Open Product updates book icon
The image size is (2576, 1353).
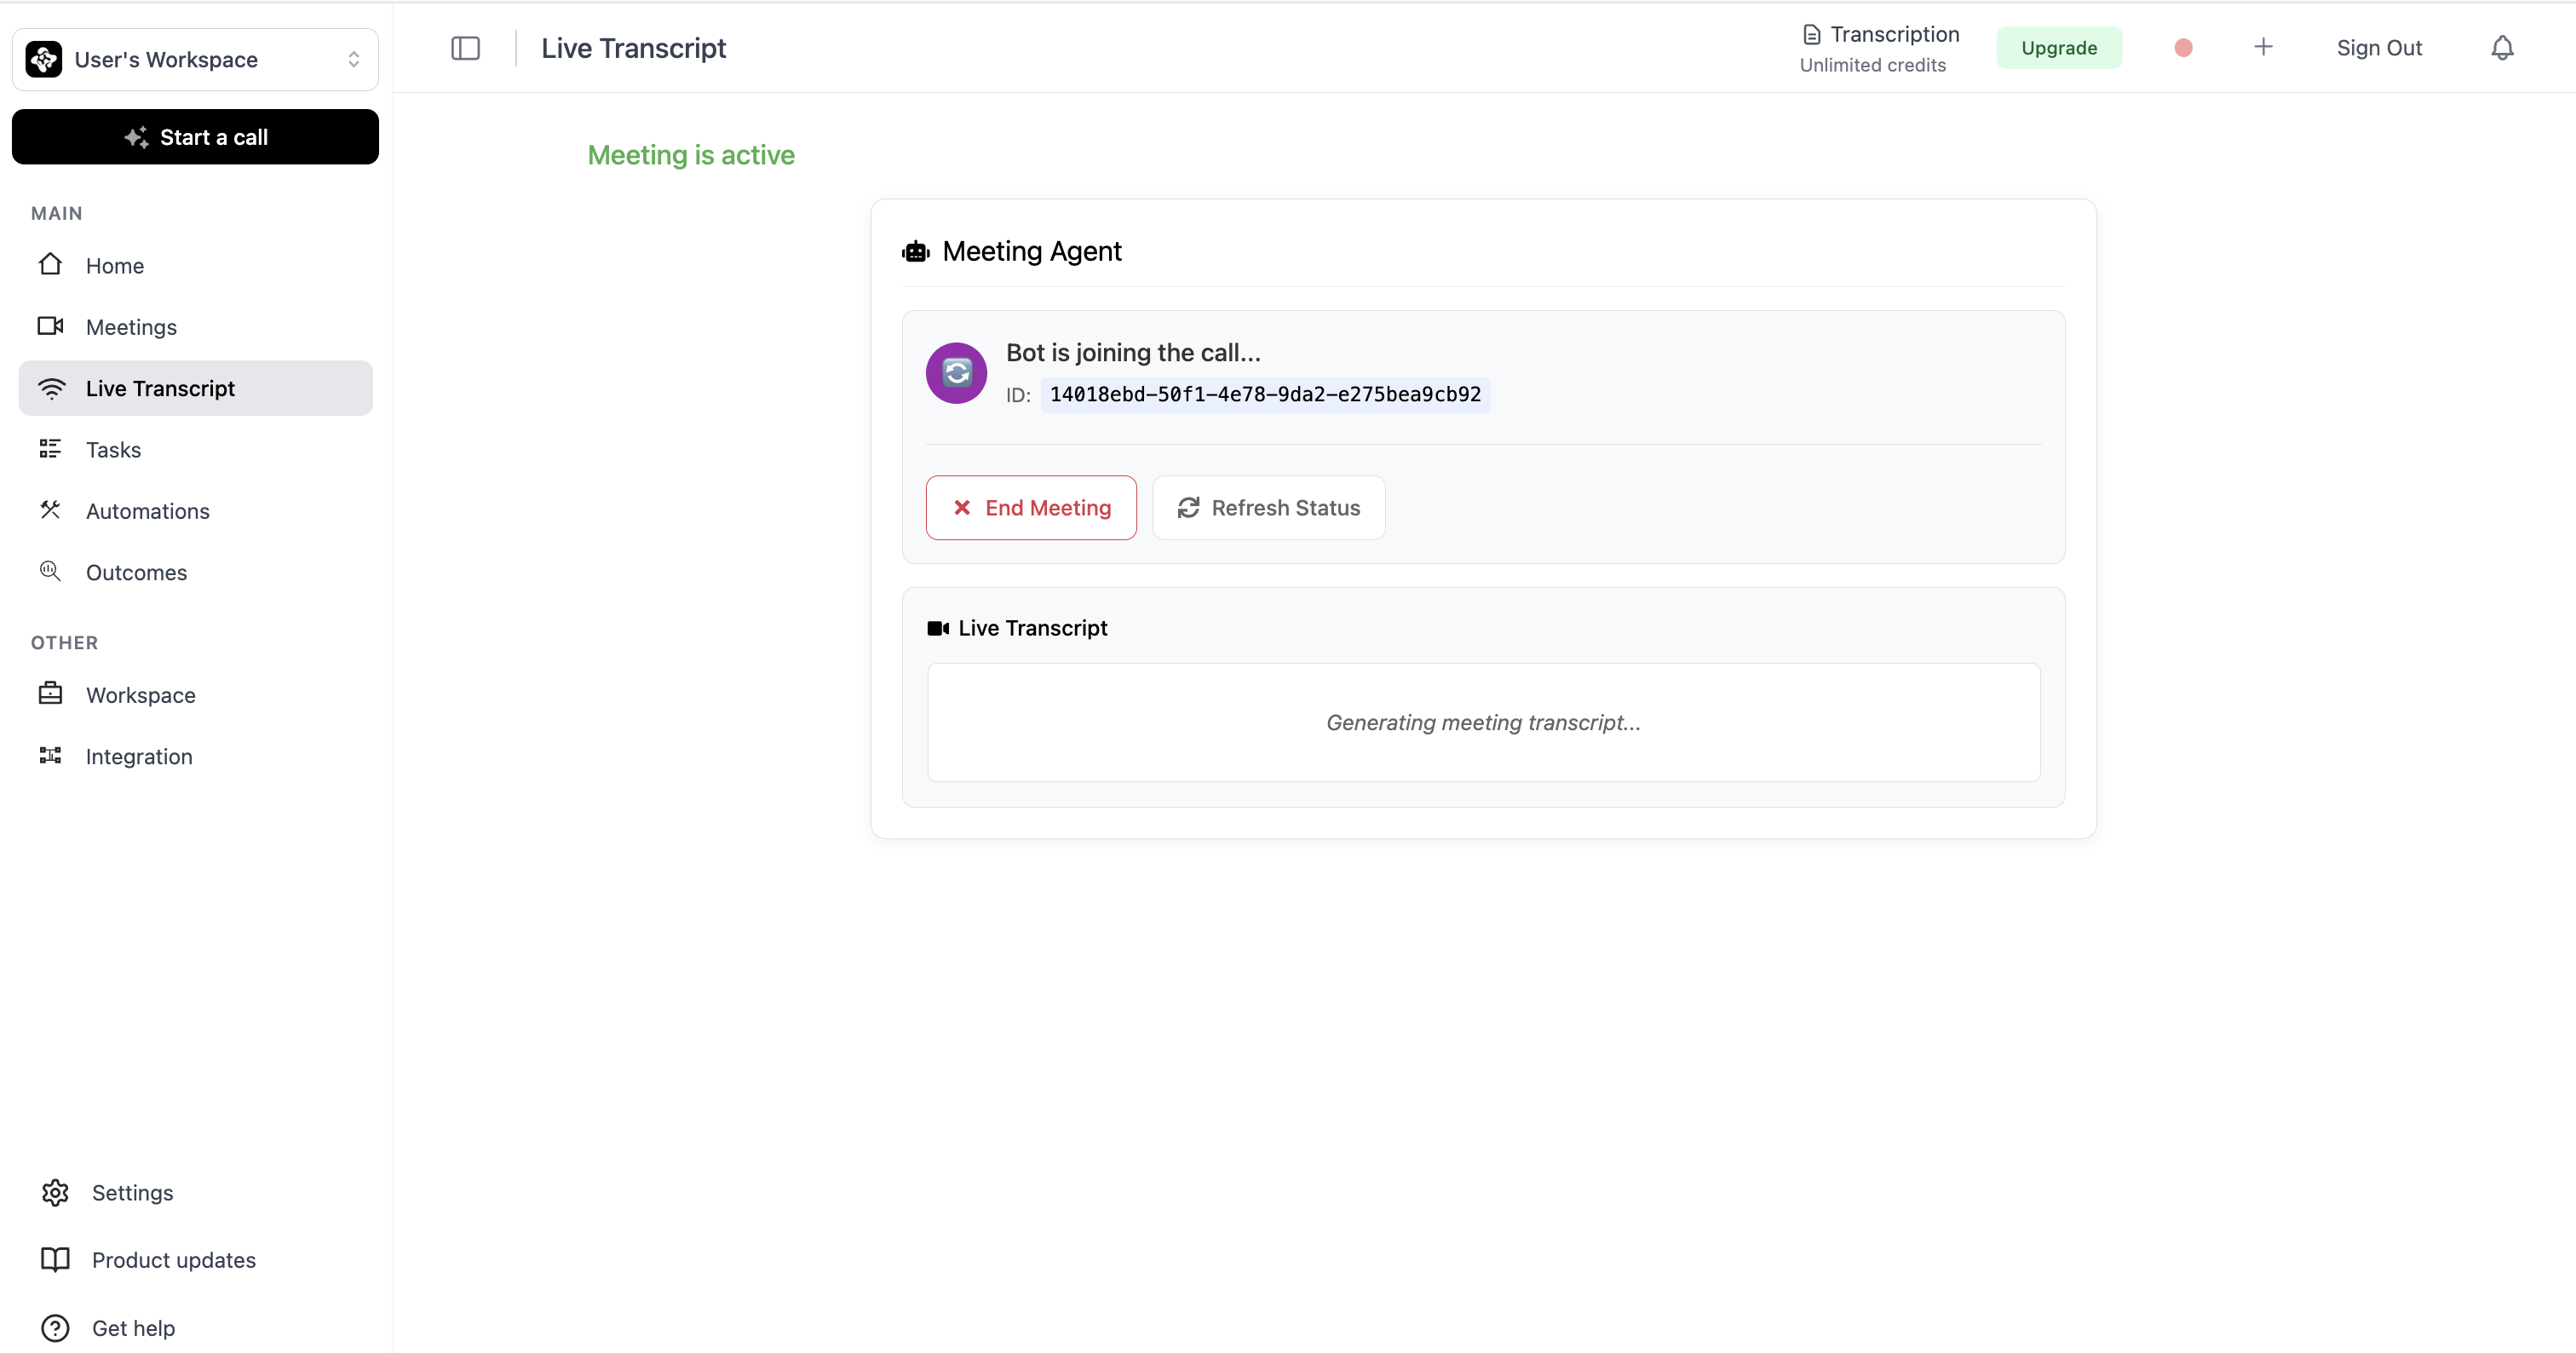click(x=55, y=1259)
